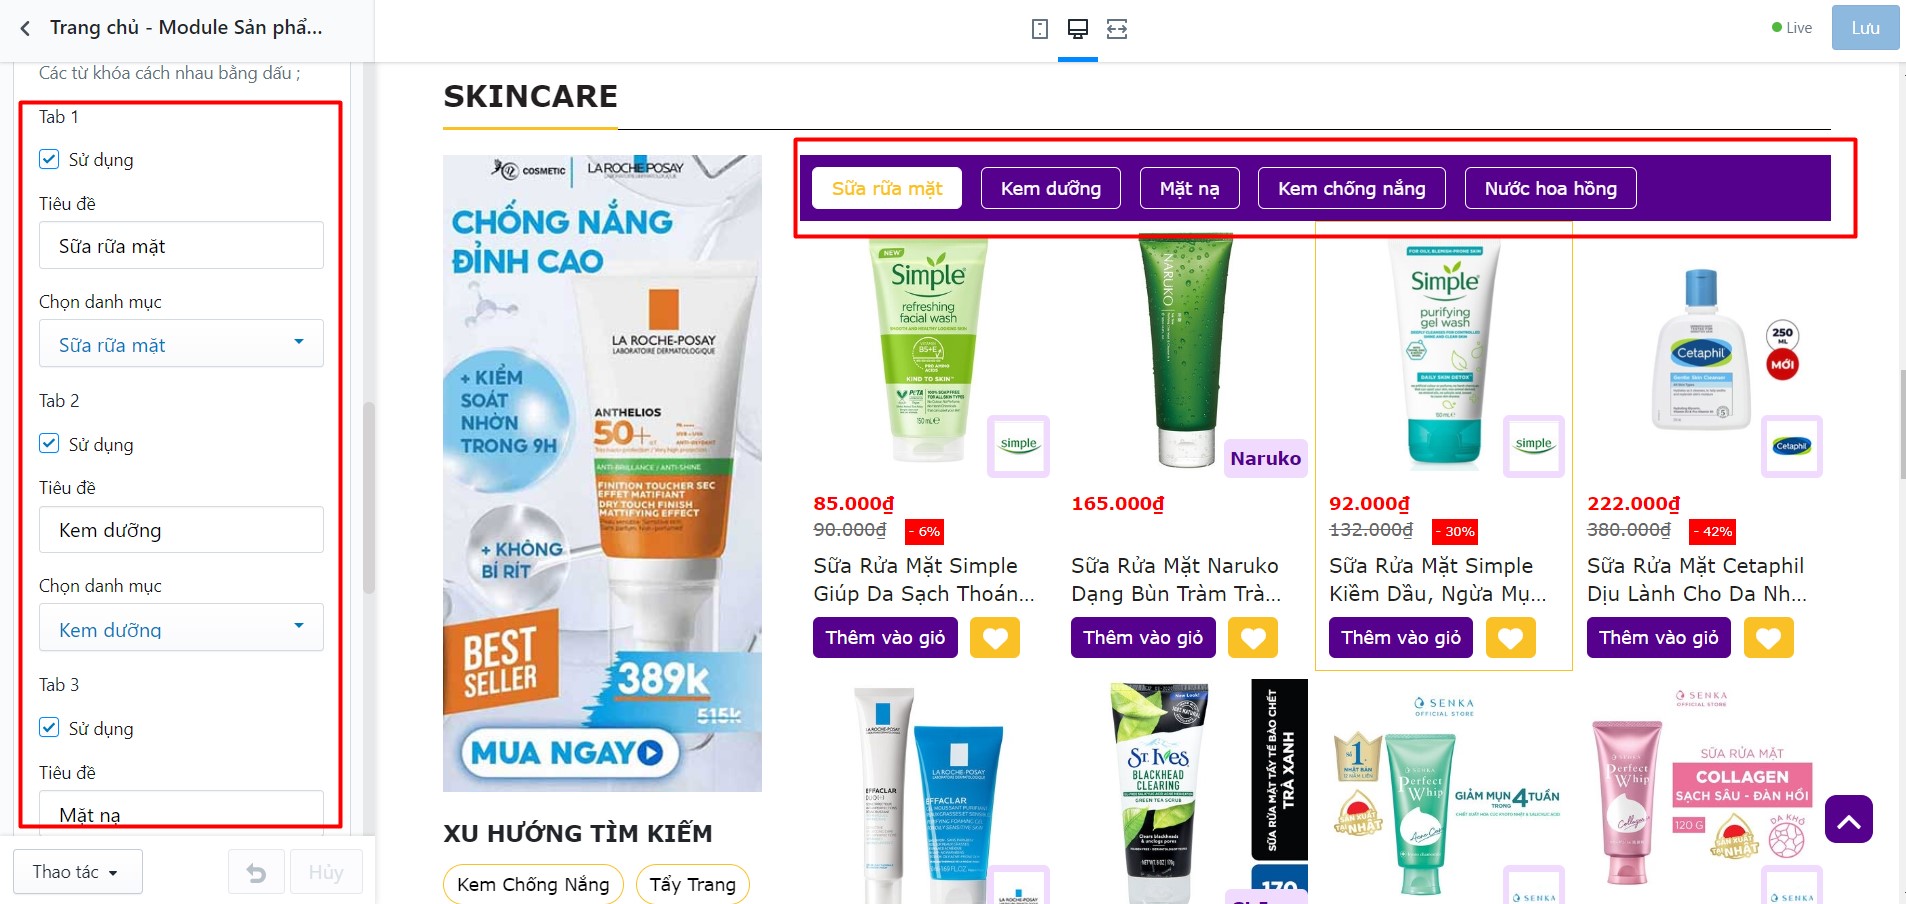
Task: Select desktop preview icon
Action: pos(1078,29)
